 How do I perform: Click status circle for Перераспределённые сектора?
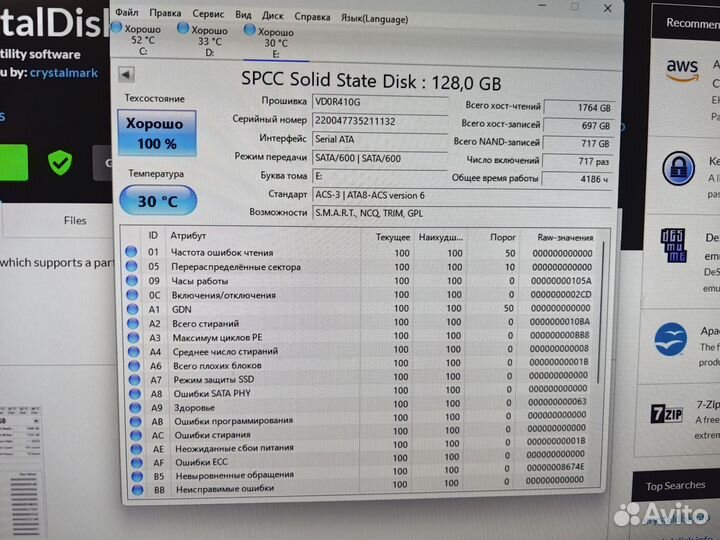132,265
